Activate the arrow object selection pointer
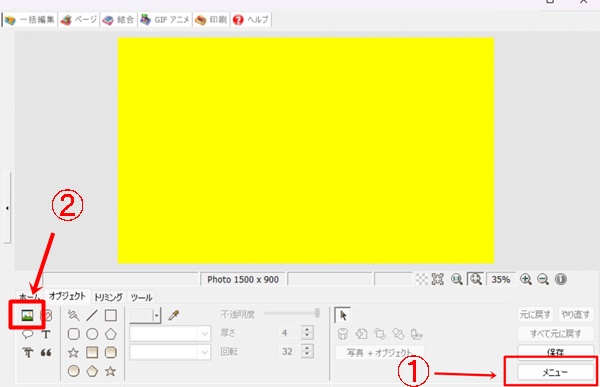The height and width of the screenshot is (387, 600). click(x=343, y=315)
